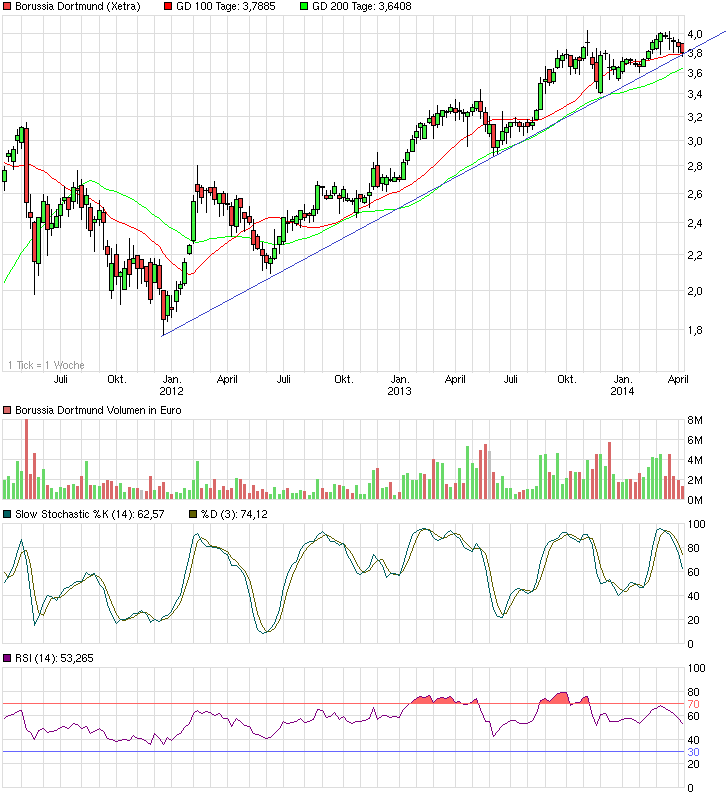The height and width of the screenshot is (796, 726).
Task: Click the 'Jan.' label above 2013
Action: (x=400, y=379)
